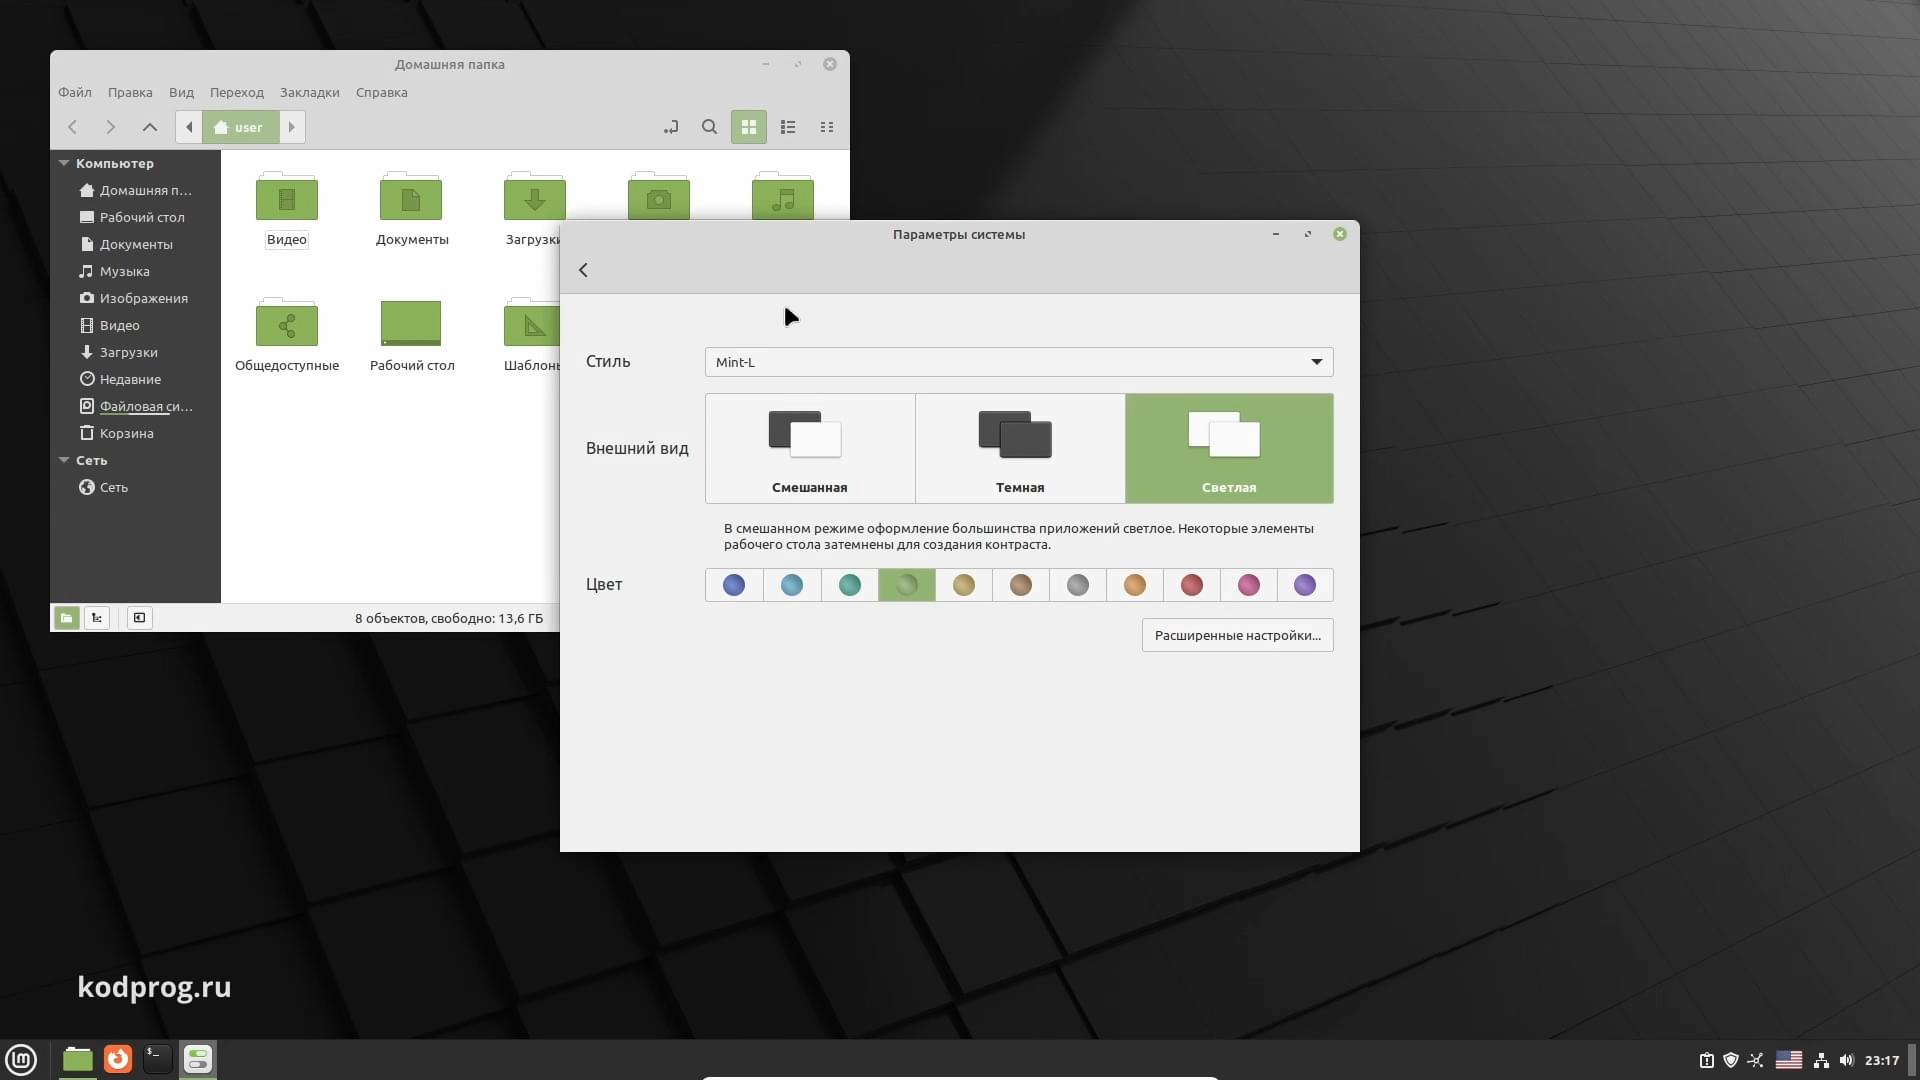Screen dimensions: 1920x1080
Task: Hide the sidebar via status bar button
Action: (139, 618)
